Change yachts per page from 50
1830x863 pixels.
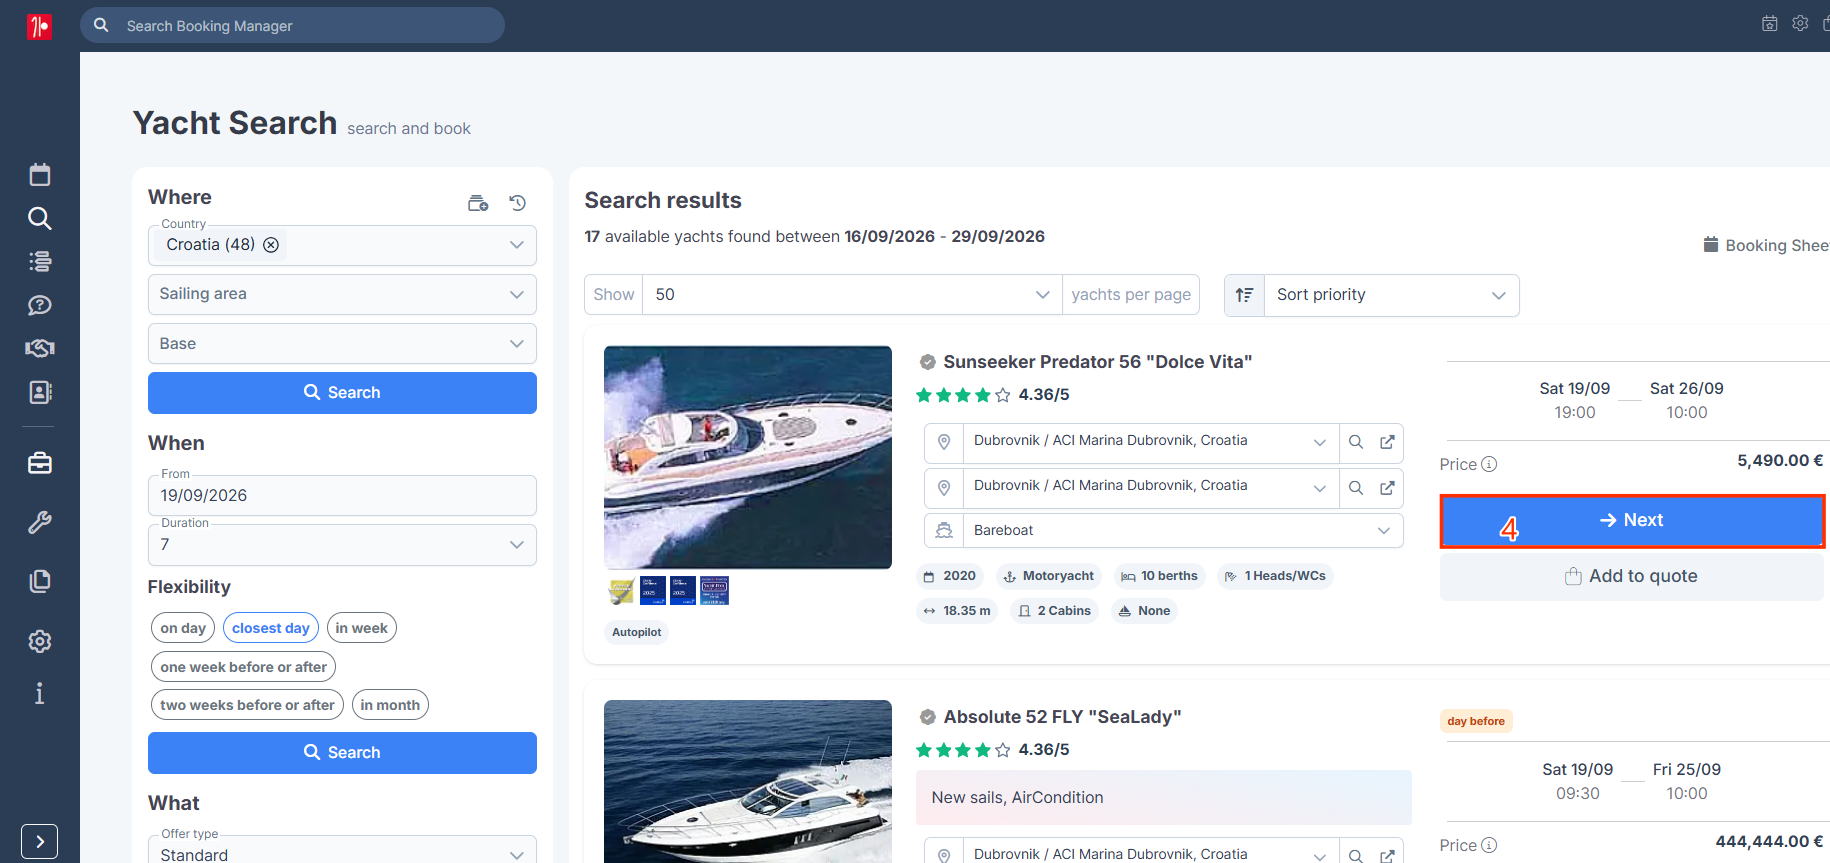[852, 295]
